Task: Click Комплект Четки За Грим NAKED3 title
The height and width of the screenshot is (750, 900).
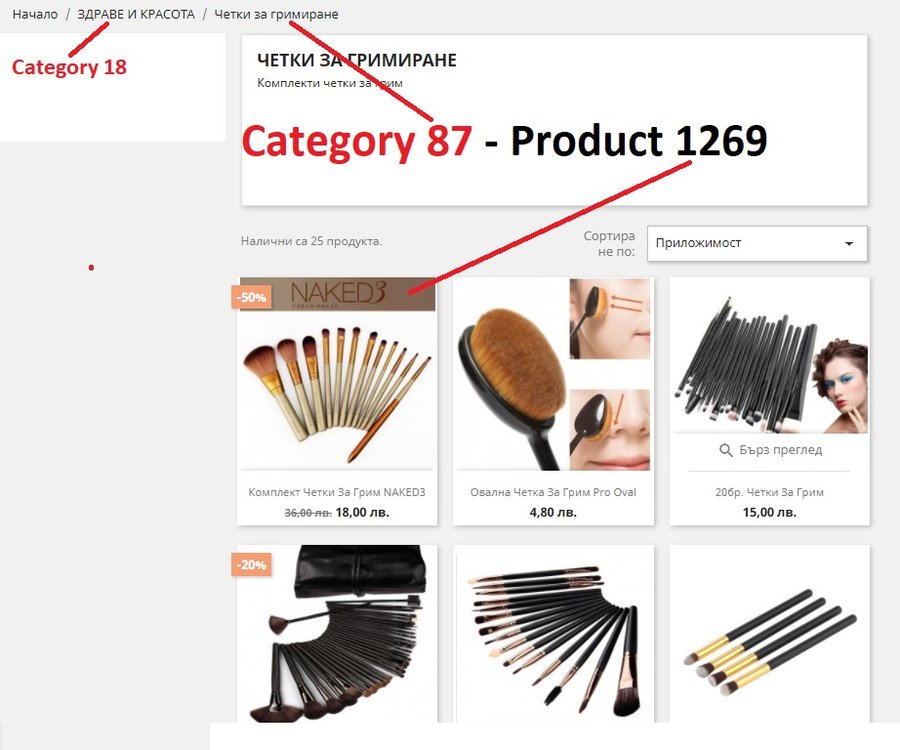Action: [337, 492]
